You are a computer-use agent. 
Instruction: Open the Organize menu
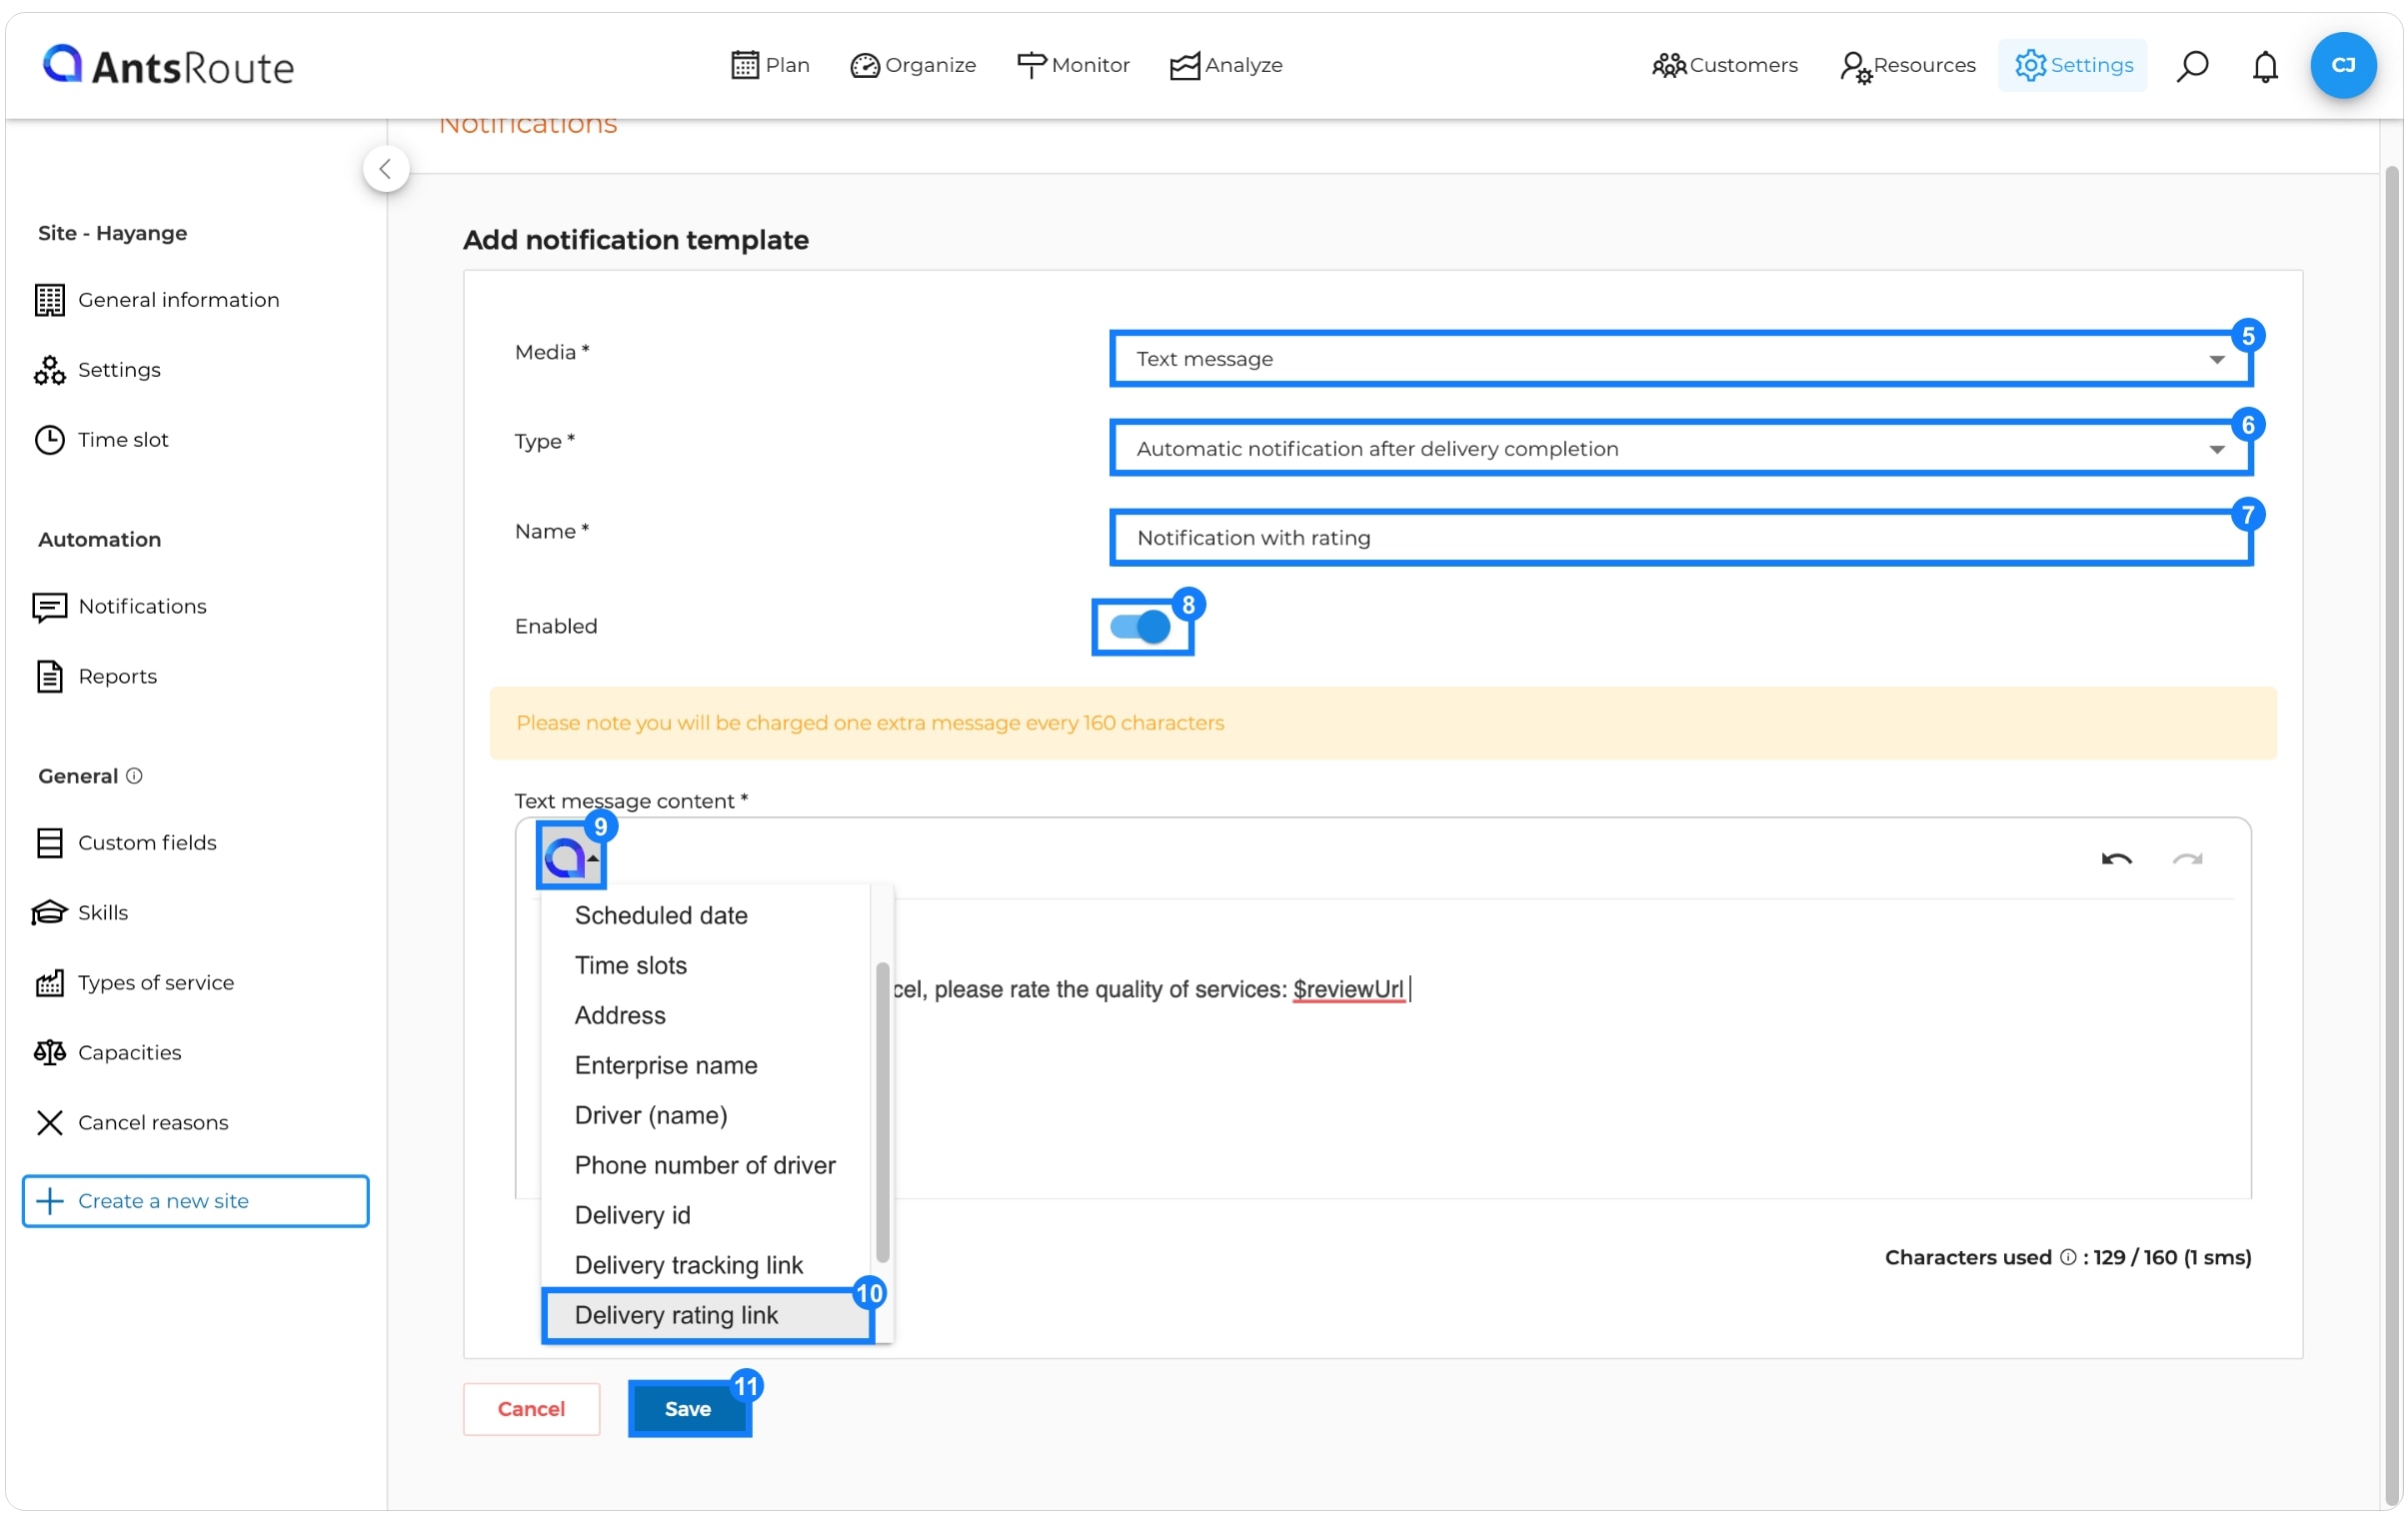(912, 65)
